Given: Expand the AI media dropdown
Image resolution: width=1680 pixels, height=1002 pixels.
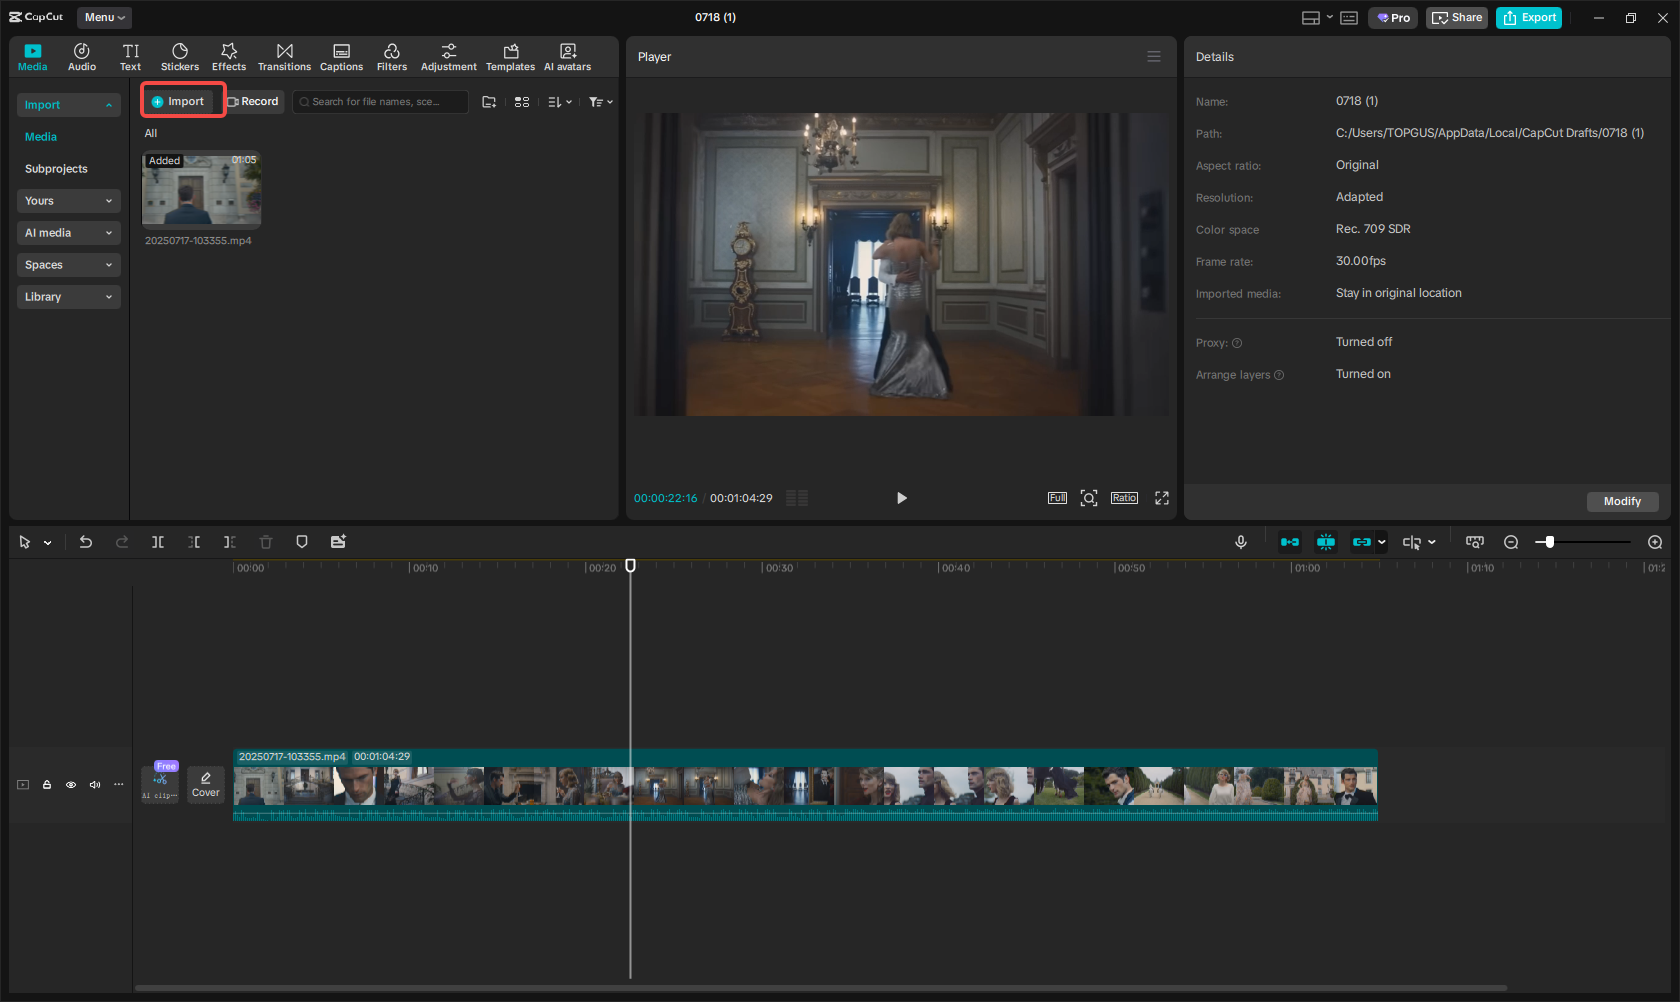Looking at the screenshot, I should (68, 233).
